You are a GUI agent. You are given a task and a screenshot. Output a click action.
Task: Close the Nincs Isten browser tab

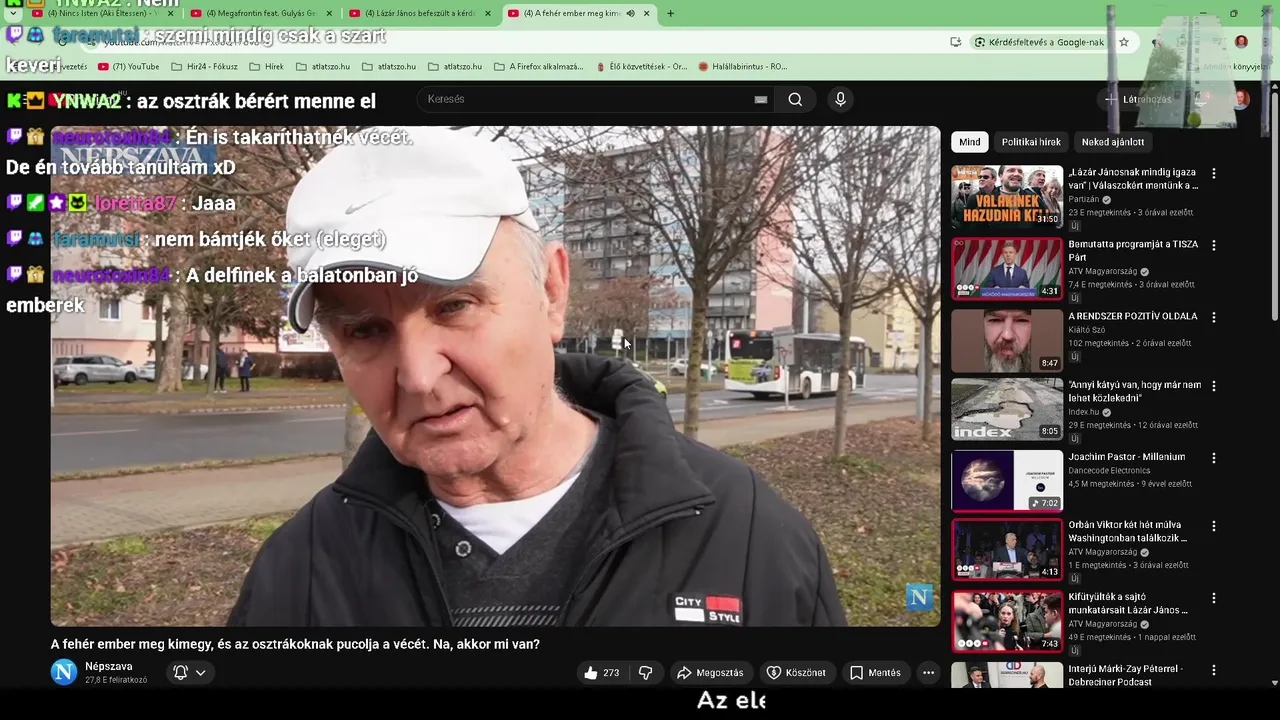(170, 14)
